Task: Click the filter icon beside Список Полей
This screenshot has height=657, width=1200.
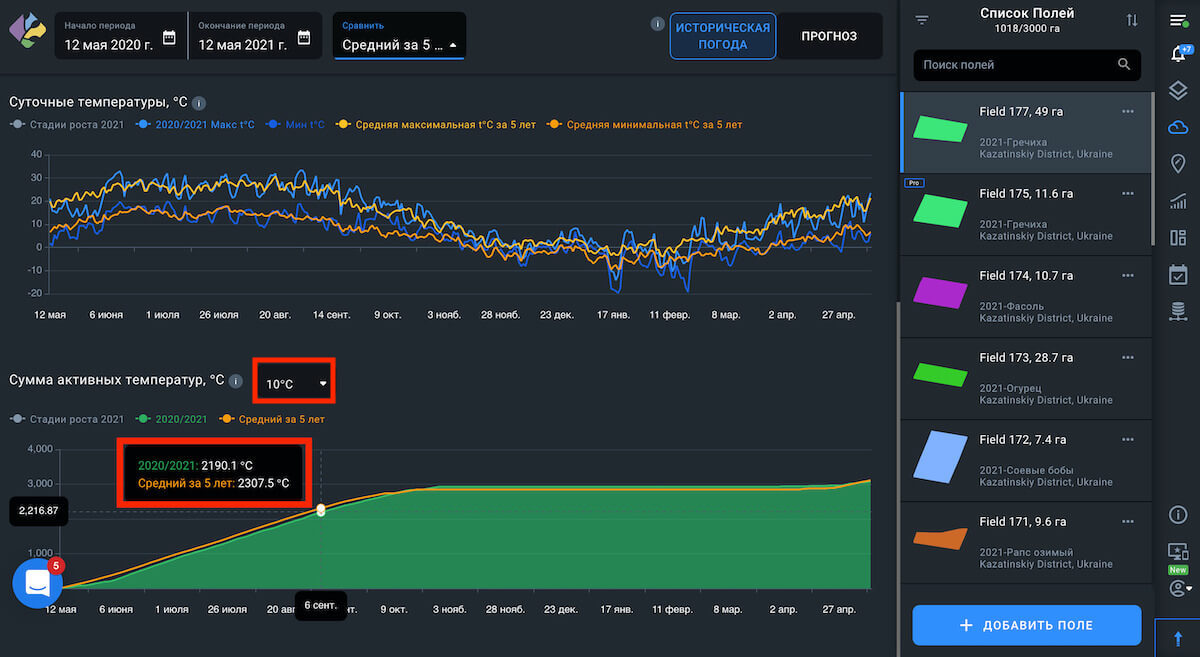Action: pos(922,20)
